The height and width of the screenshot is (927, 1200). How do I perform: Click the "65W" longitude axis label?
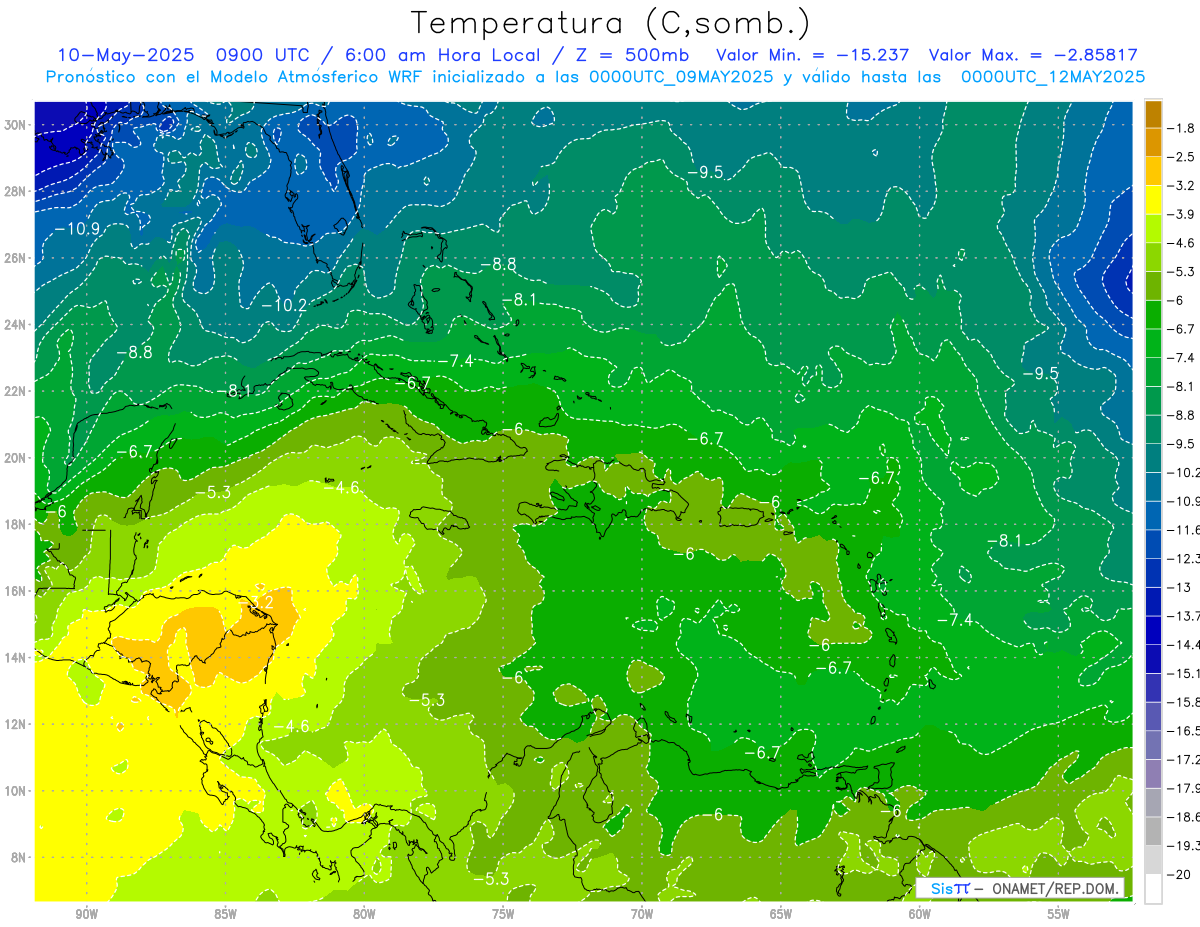781,915
